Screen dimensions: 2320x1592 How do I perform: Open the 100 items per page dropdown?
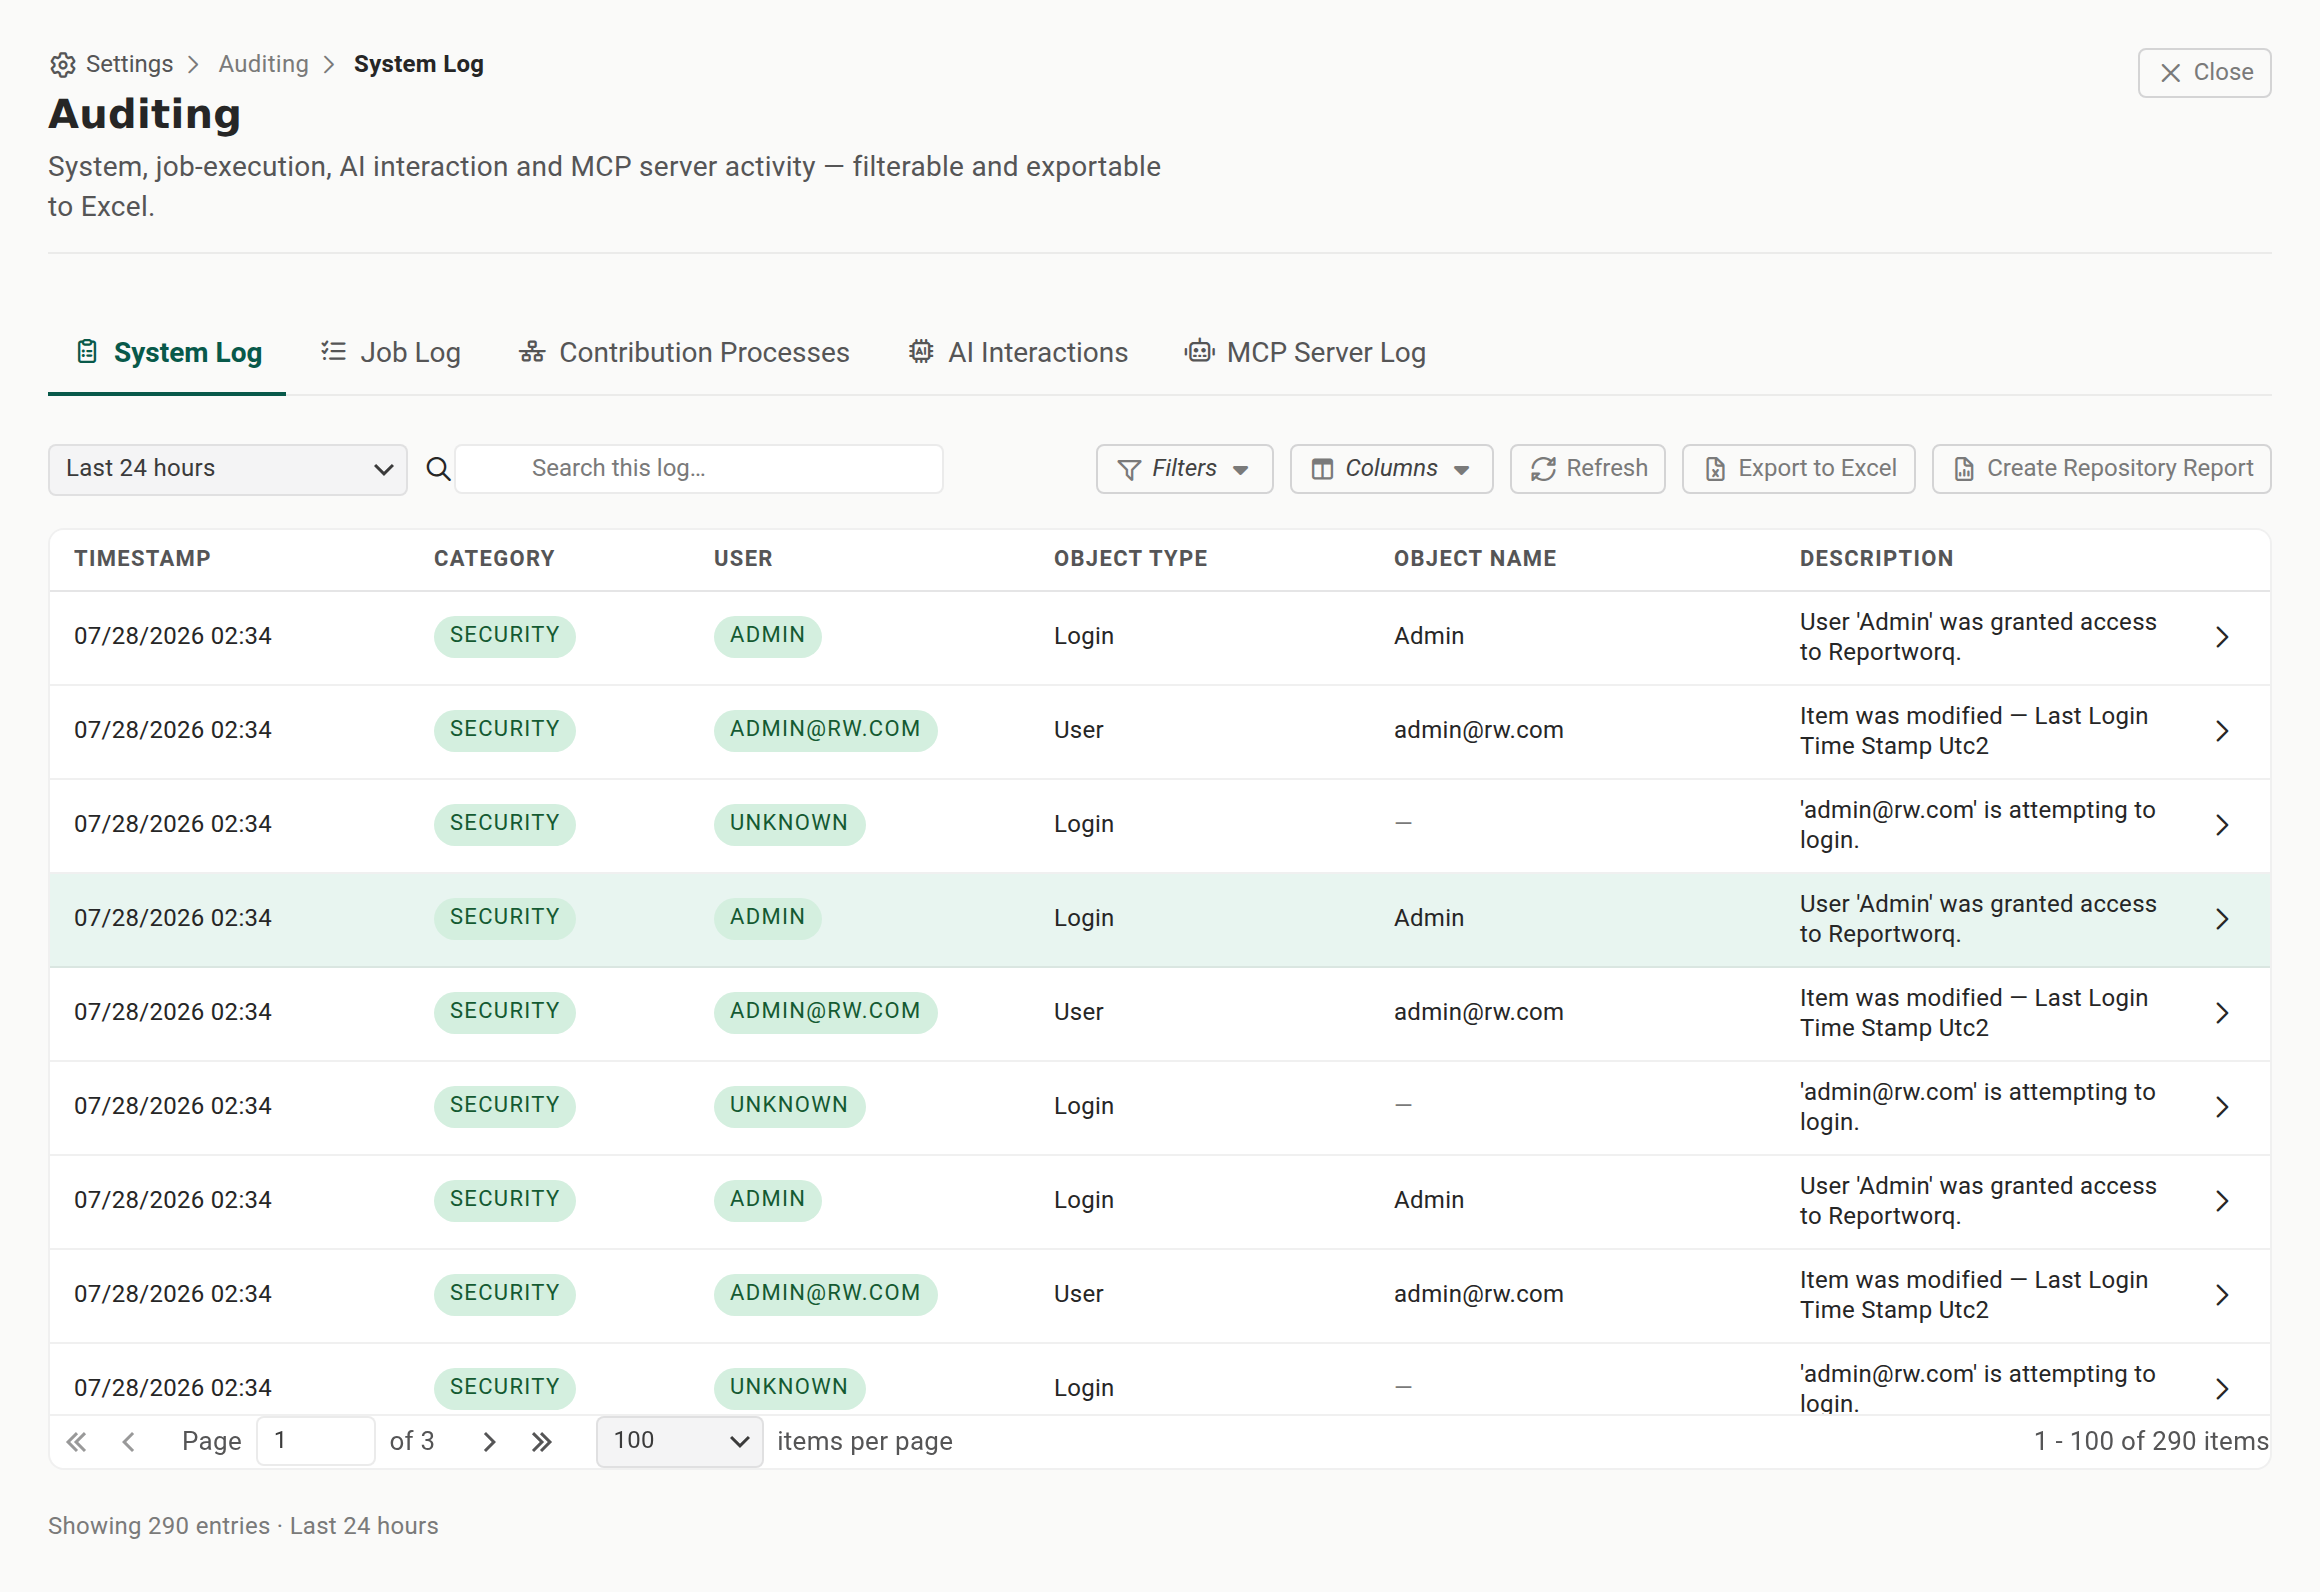[680, 1442]
